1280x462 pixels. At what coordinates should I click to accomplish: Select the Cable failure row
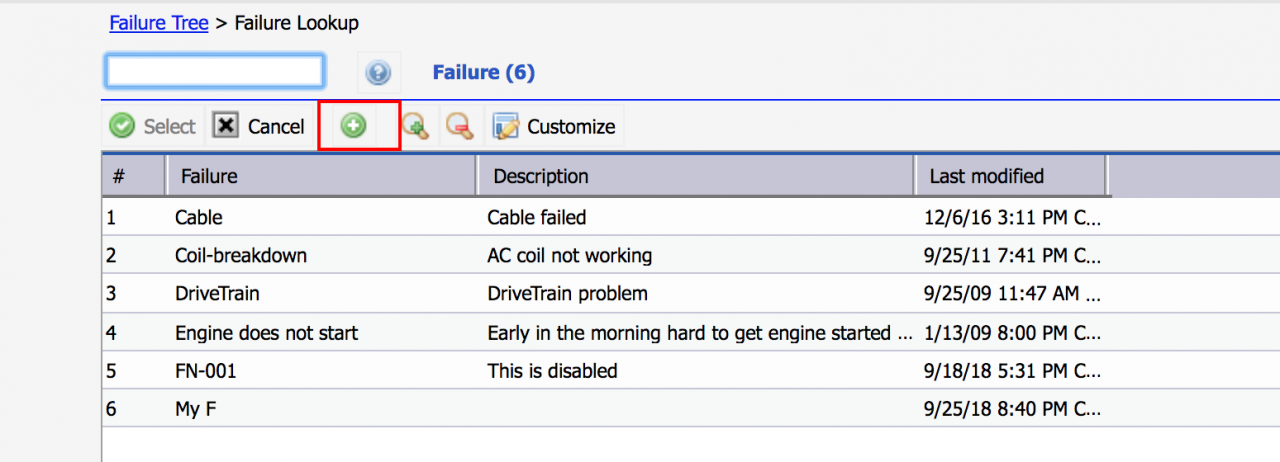pos(690,216)
